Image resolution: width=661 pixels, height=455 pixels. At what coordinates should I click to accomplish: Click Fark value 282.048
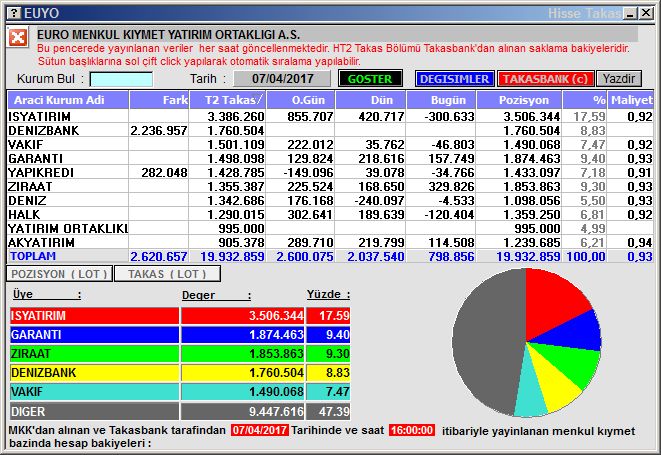(x=164, y=172)
